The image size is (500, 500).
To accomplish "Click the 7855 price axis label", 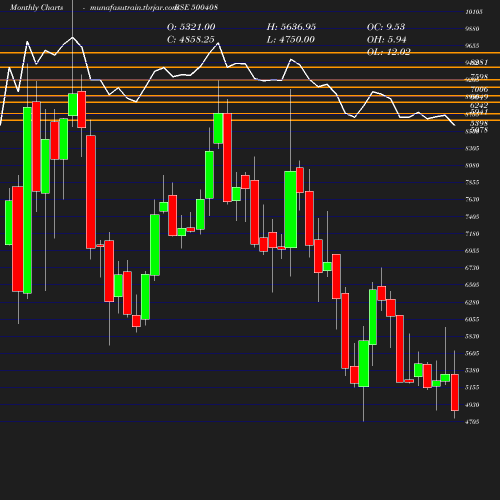I will [472, 182].
